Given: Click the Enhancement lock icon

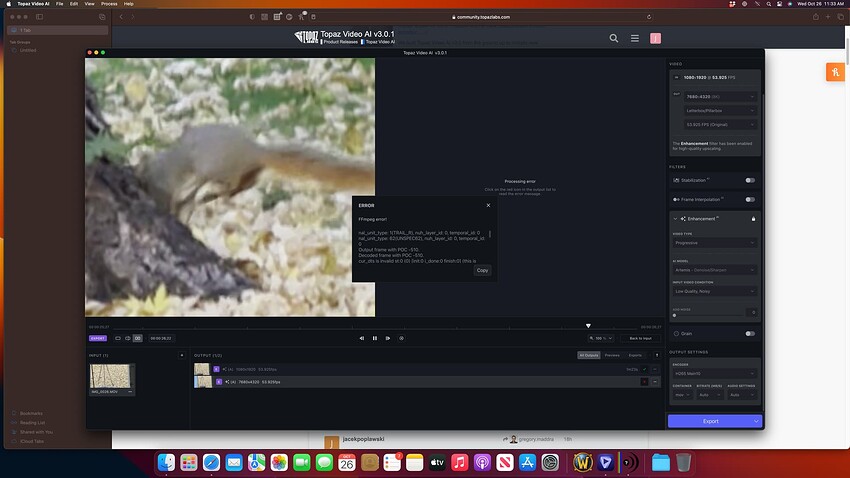Looking at the screenshot, I should tap(753, 219).
